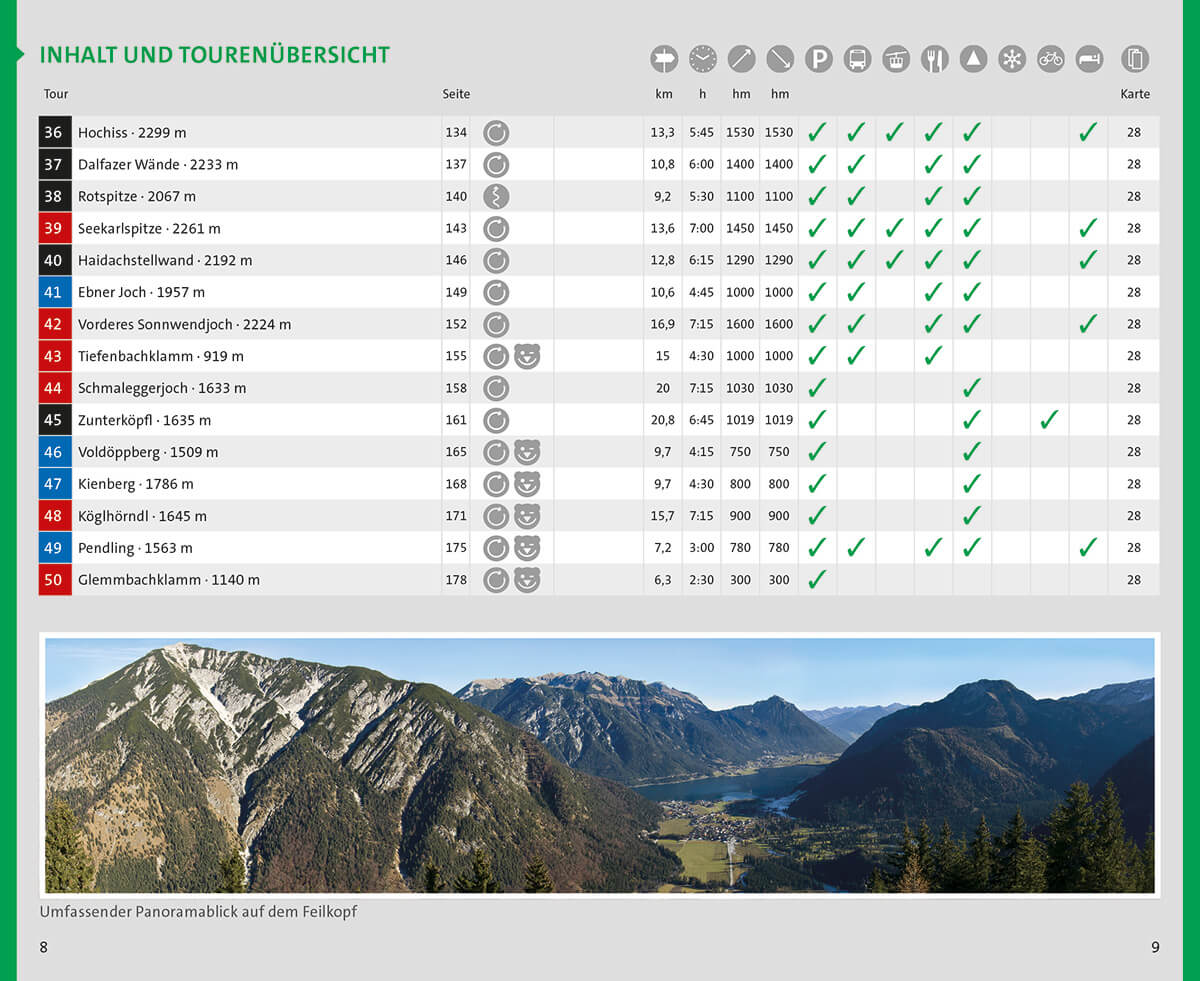Click the blue tour number 41 badge
Viewport: 1200px width, 981px height.
tap(55, 292)
